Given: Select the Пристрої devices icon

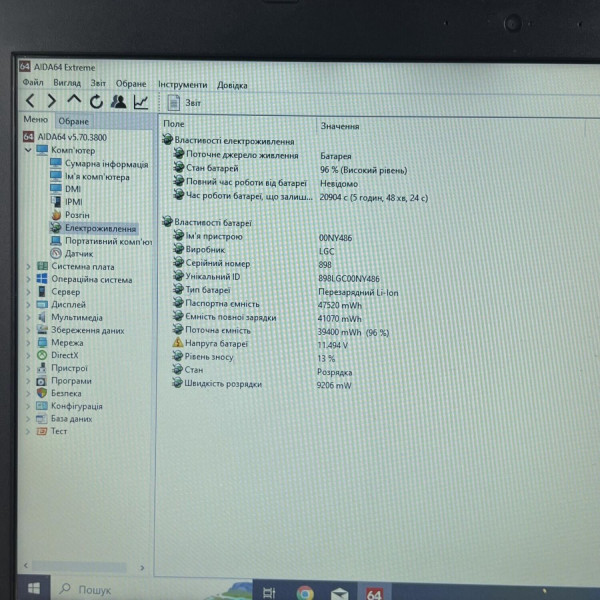Looking at the screenshot, I should 42,368.
